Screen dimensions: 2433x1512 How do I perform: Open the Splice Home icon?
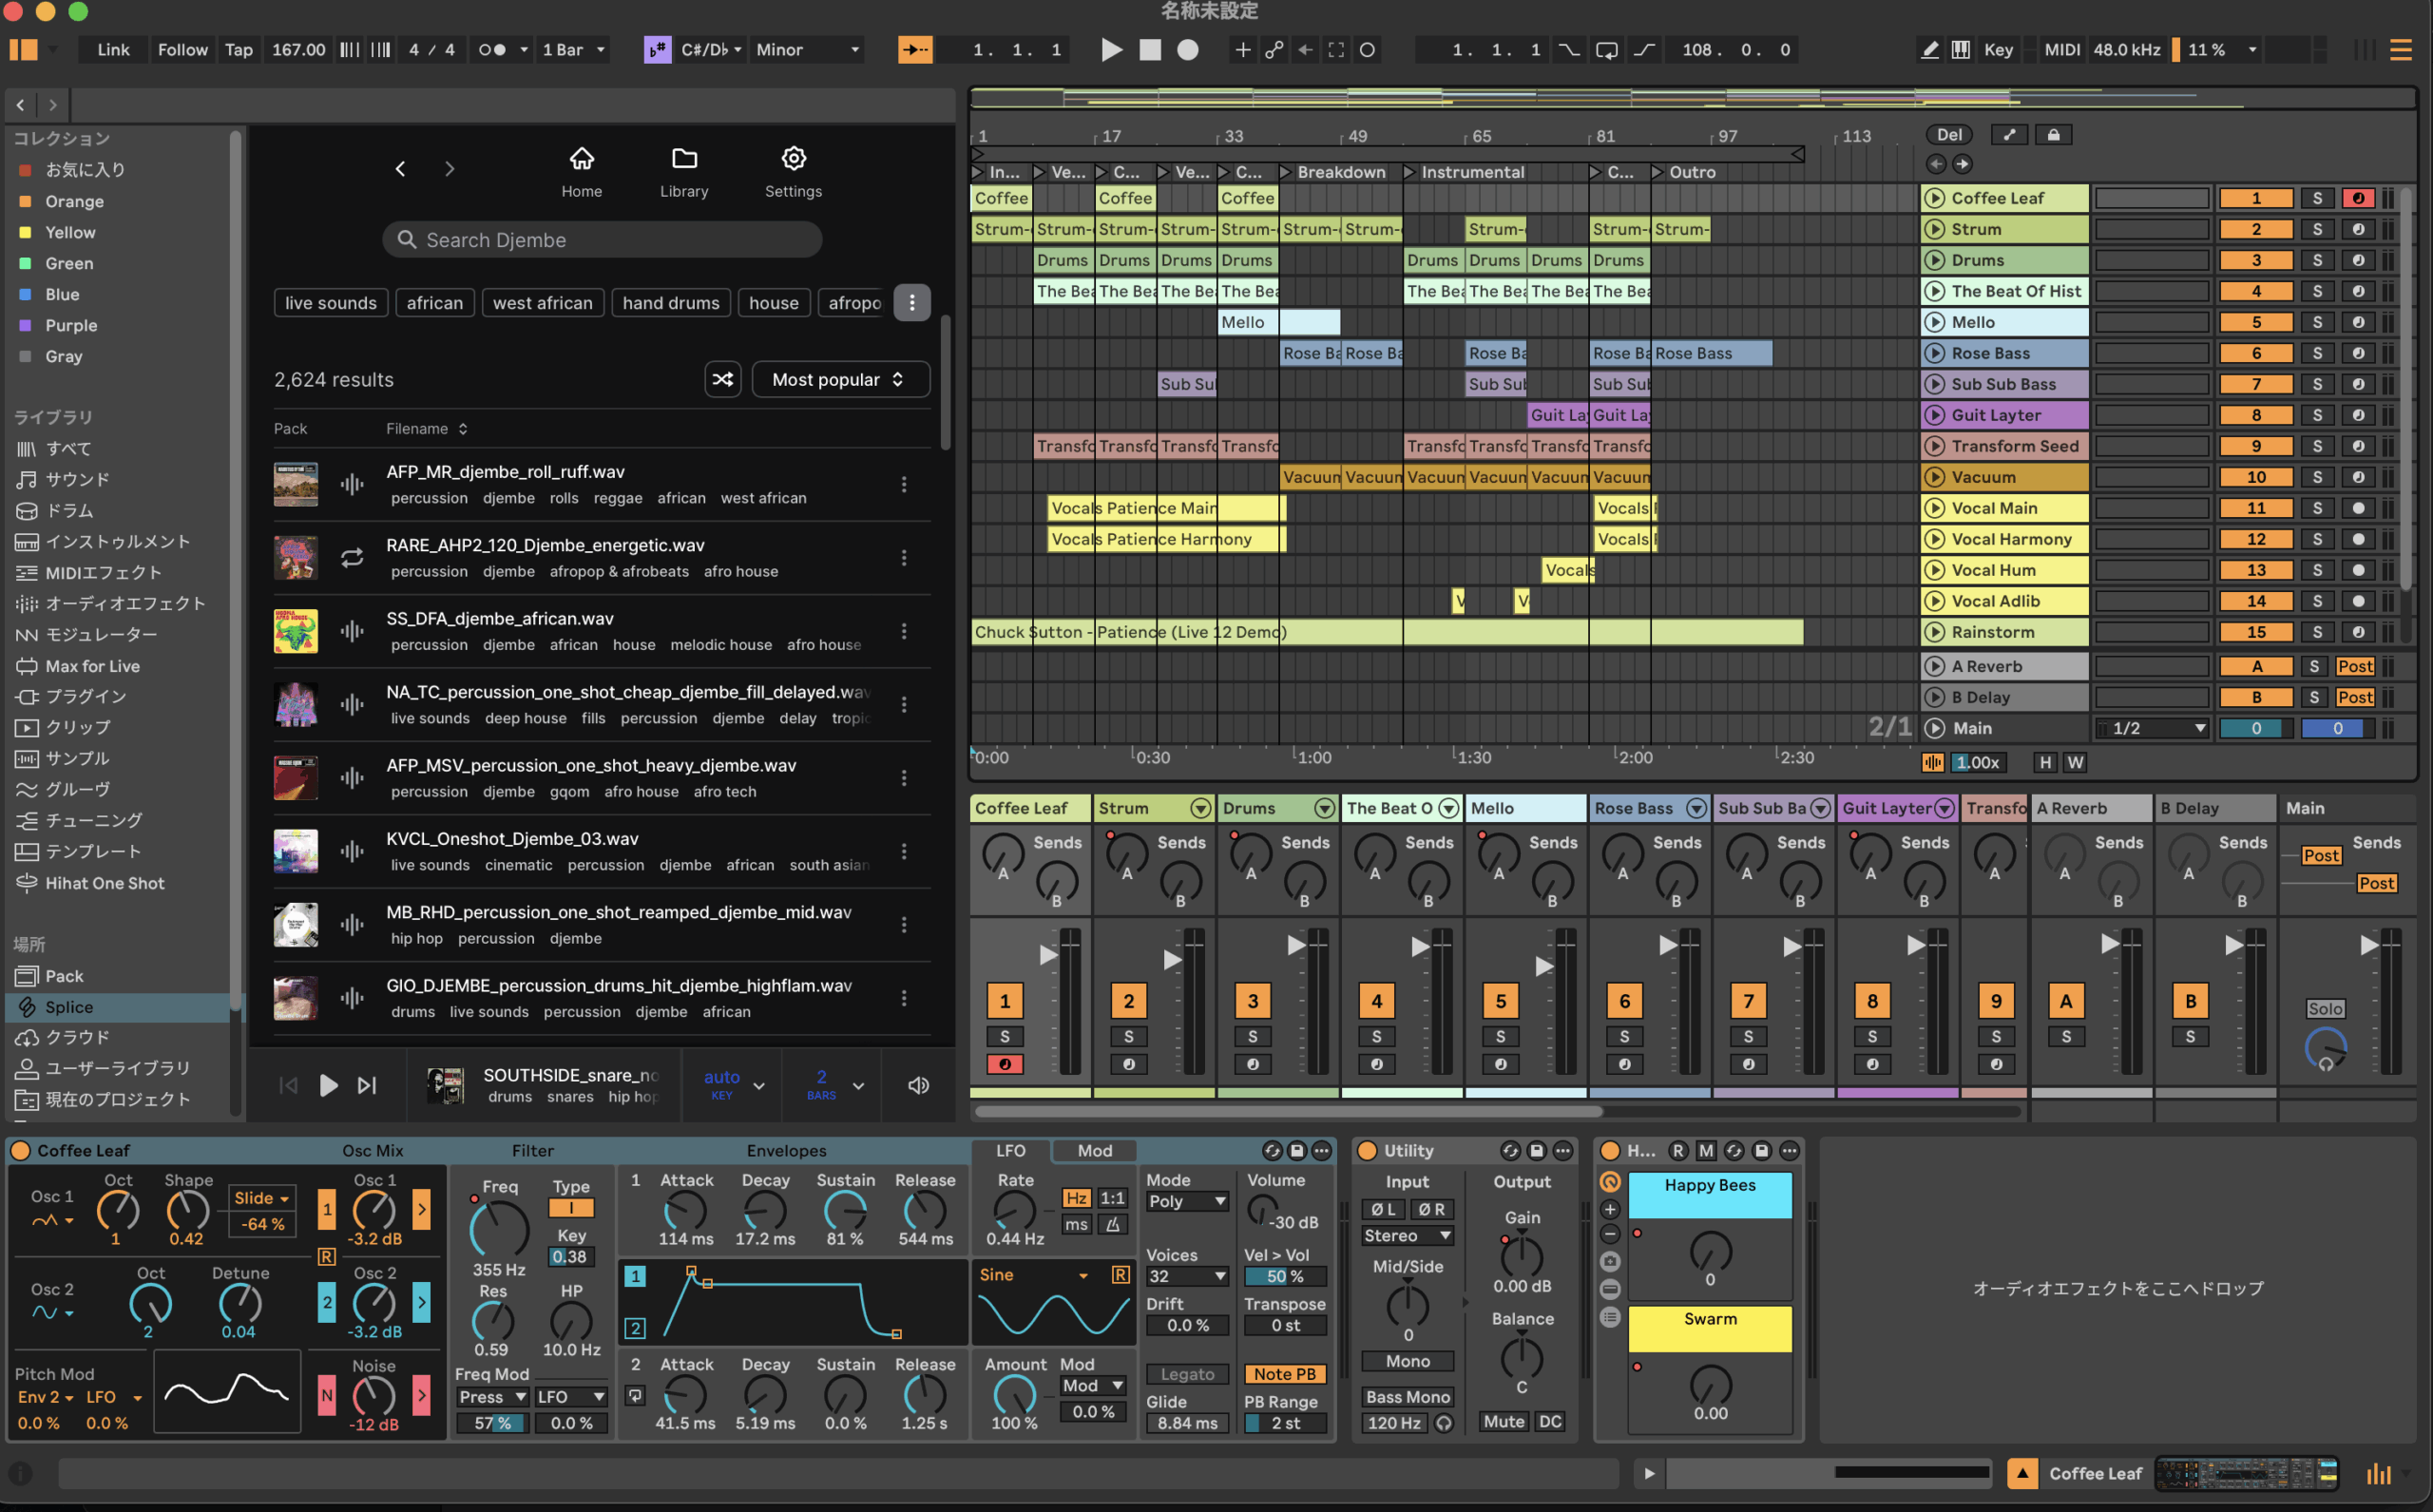581,159
